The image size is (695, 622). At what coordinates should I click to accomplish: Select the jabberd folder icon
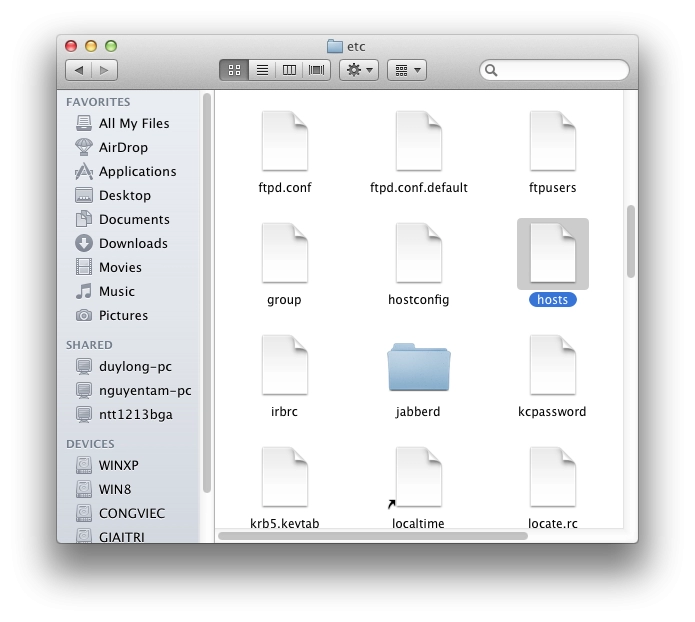(419, 367)
